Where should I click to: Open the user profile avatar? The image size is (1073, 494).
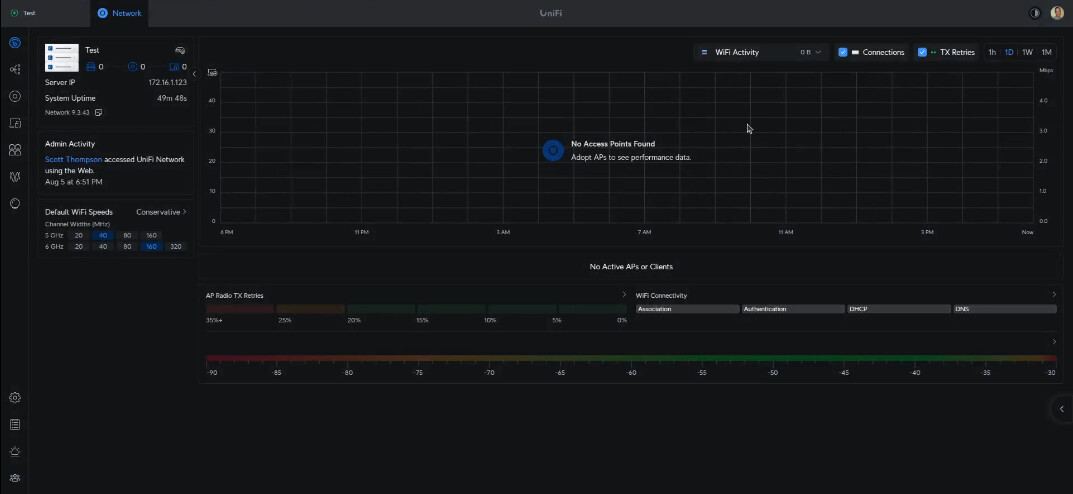point(1057,13)
